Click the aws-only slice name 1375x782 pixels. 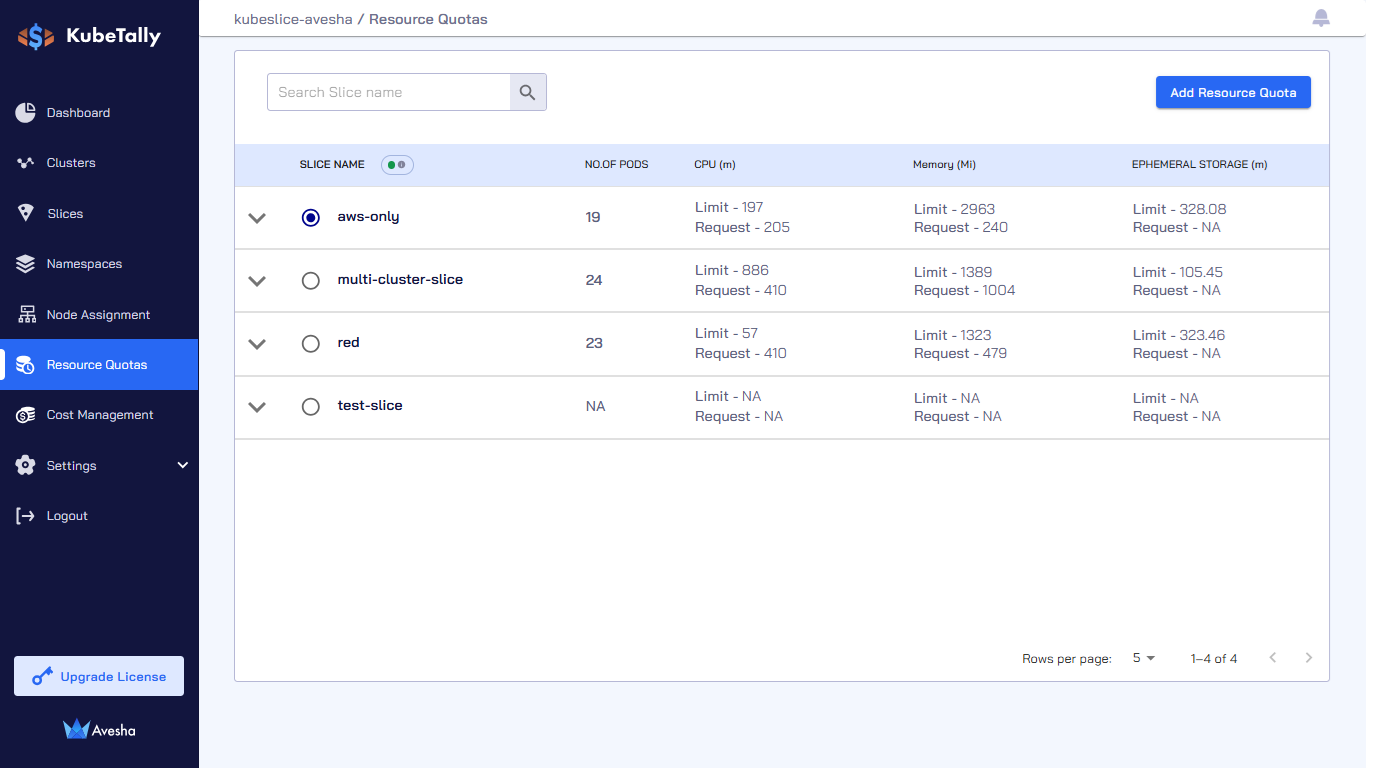coord(368,216)
